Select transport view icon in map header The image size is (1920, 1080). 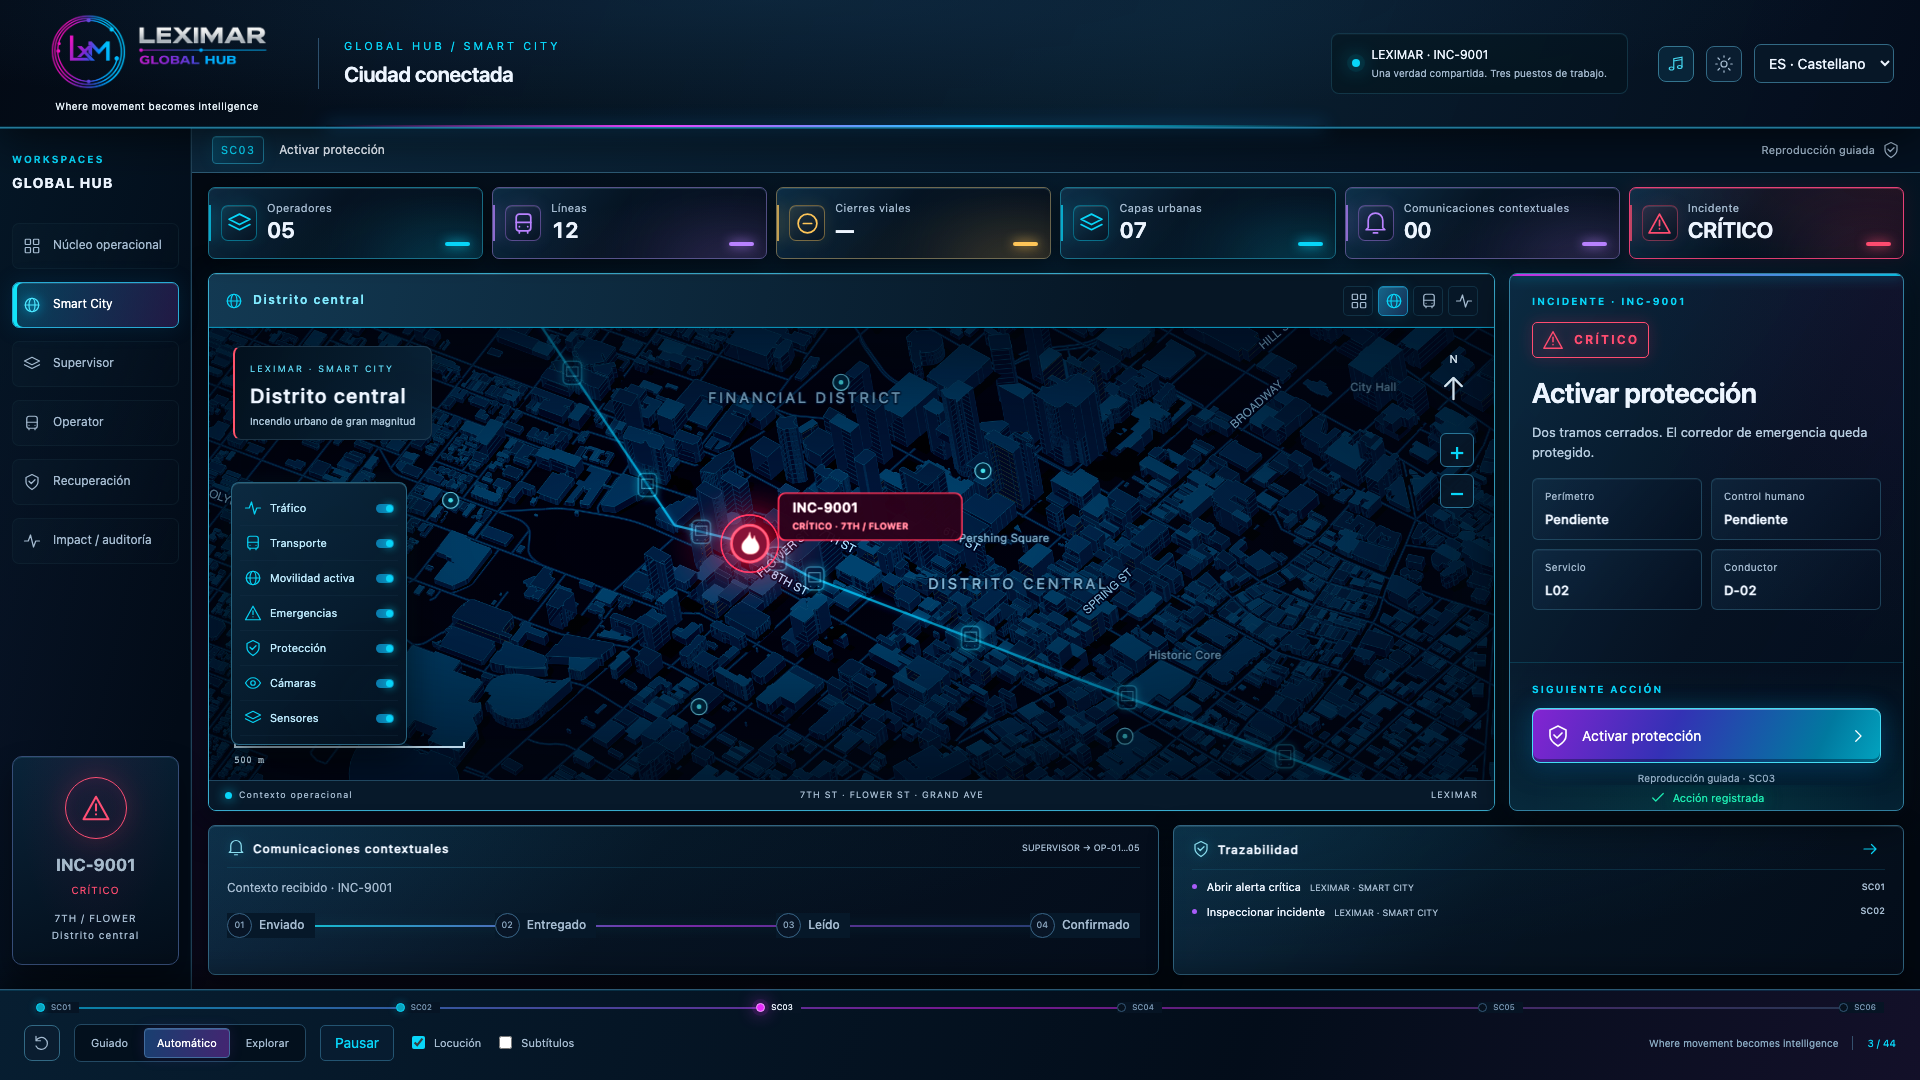(1429, 301)
